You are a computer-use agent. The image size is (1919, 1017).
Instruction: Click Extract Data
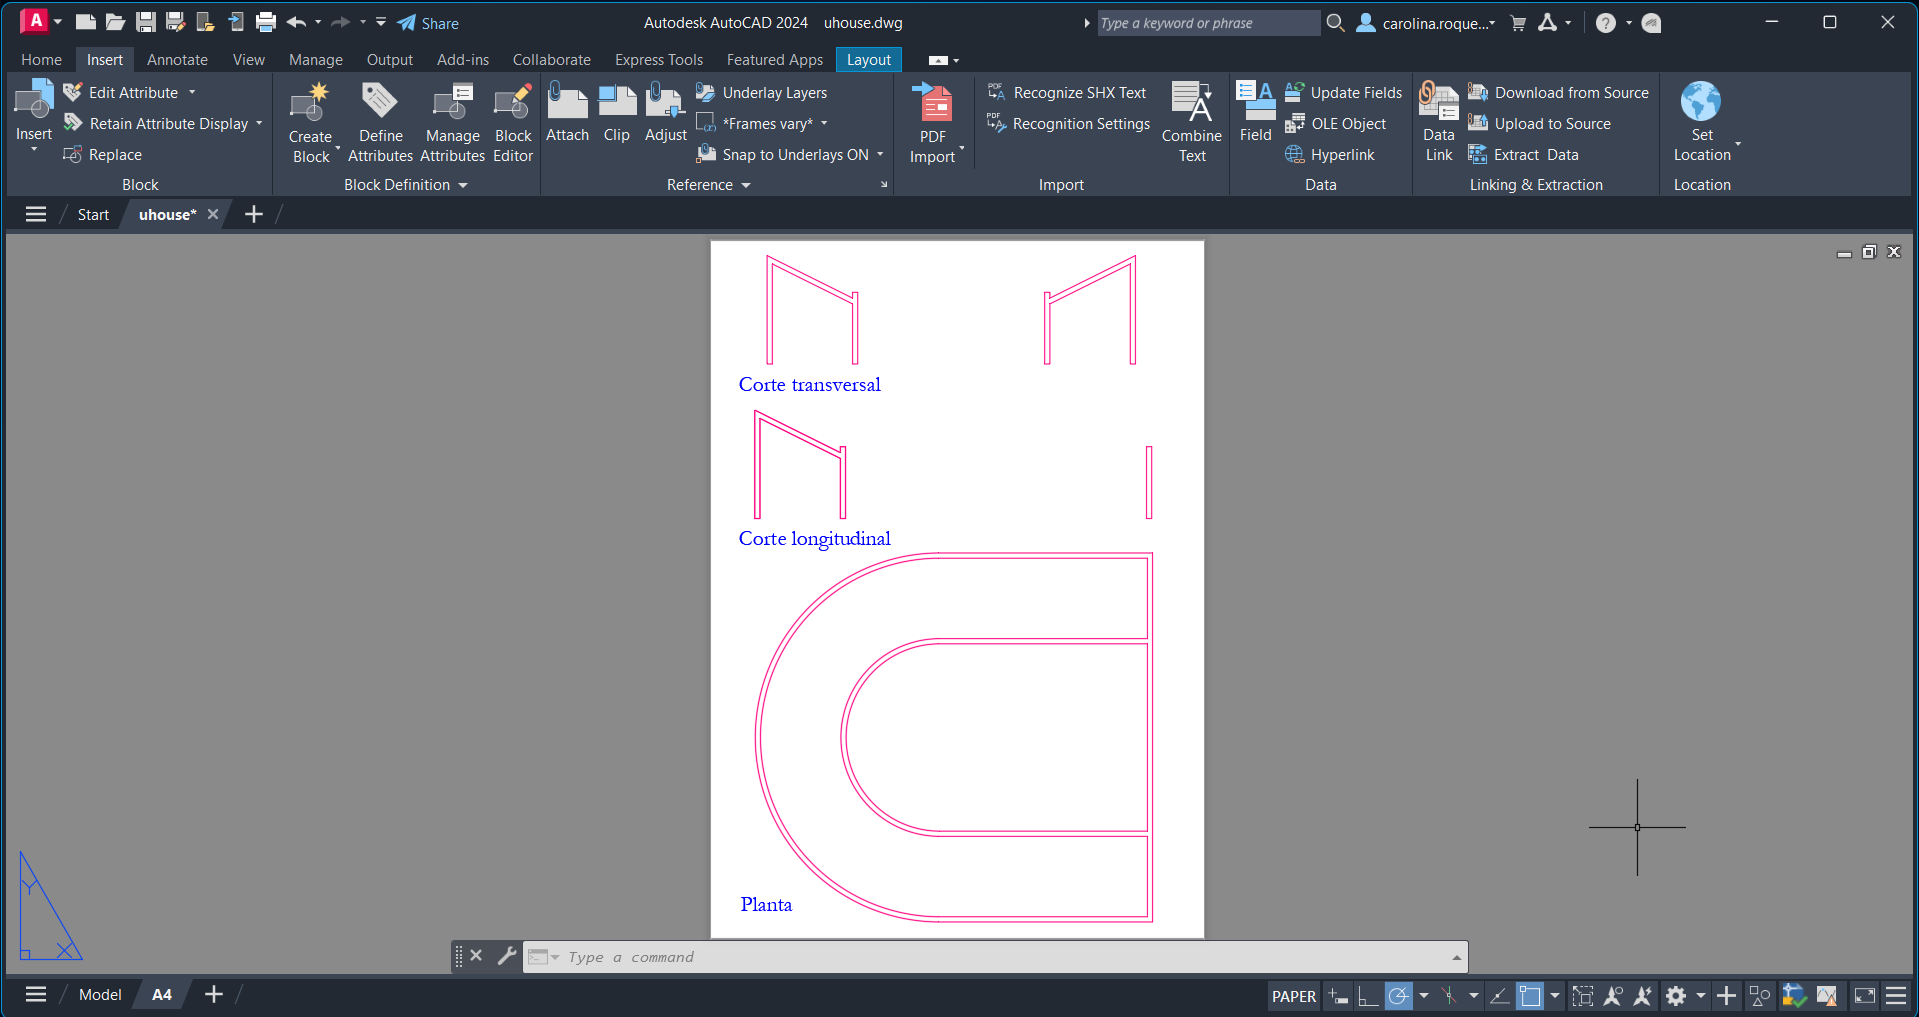point(1523,154)
